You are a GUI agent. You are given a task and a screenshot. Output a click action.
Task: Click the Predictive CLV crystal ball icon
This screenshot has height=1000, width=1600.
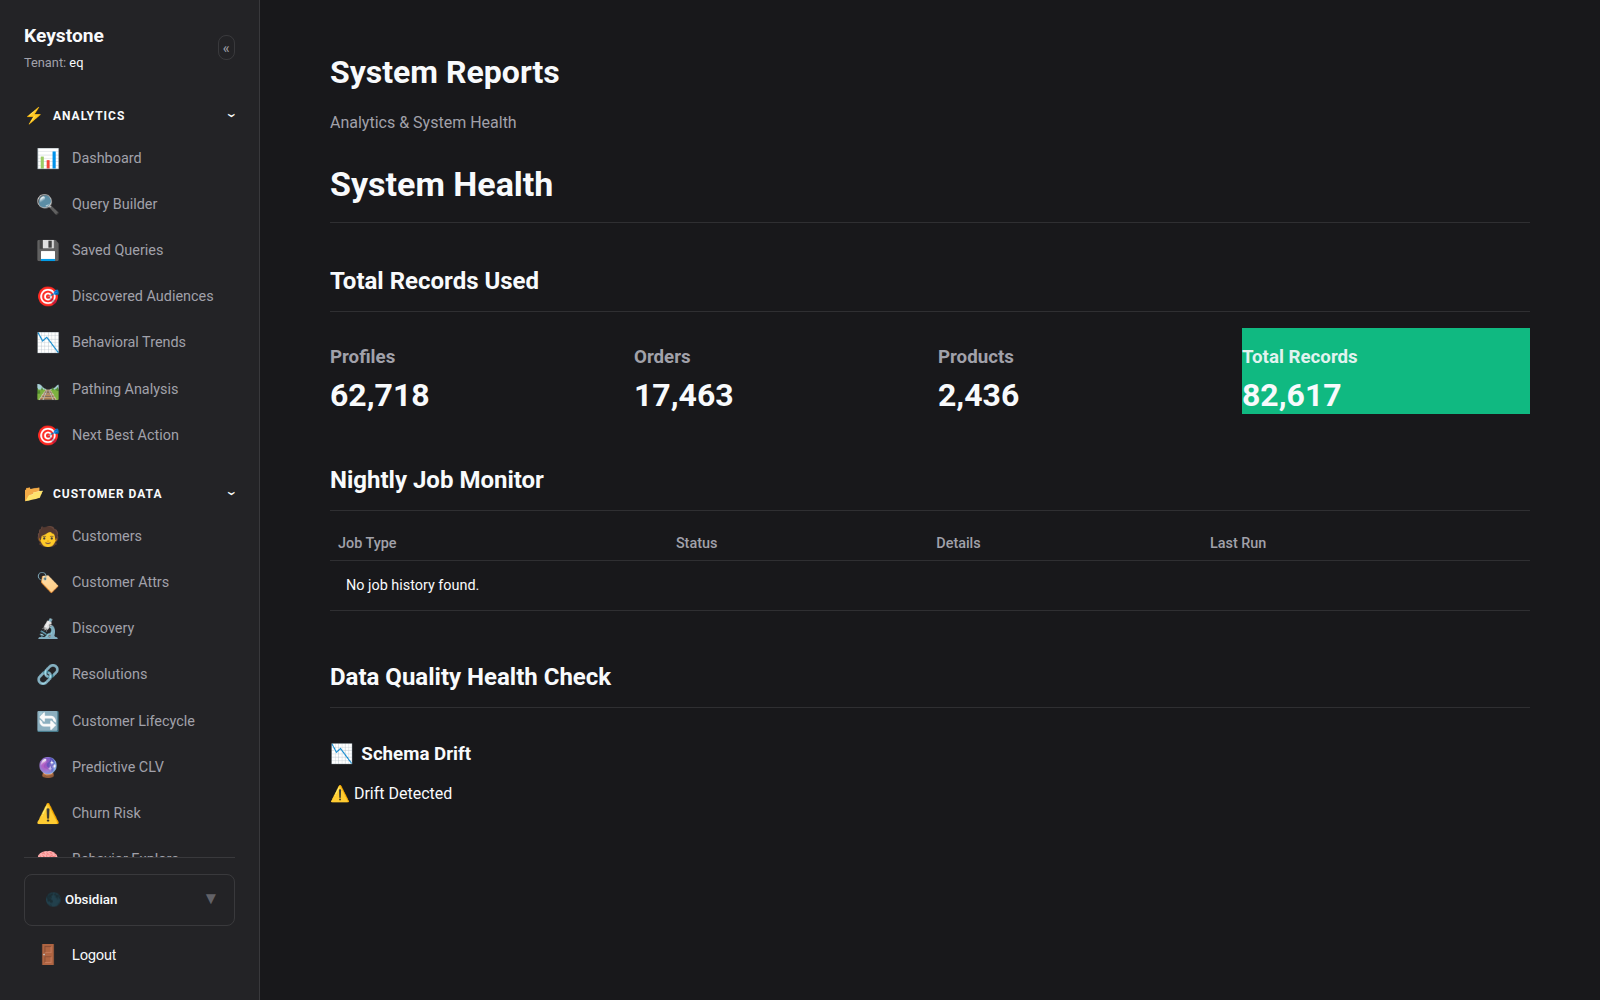48,767
